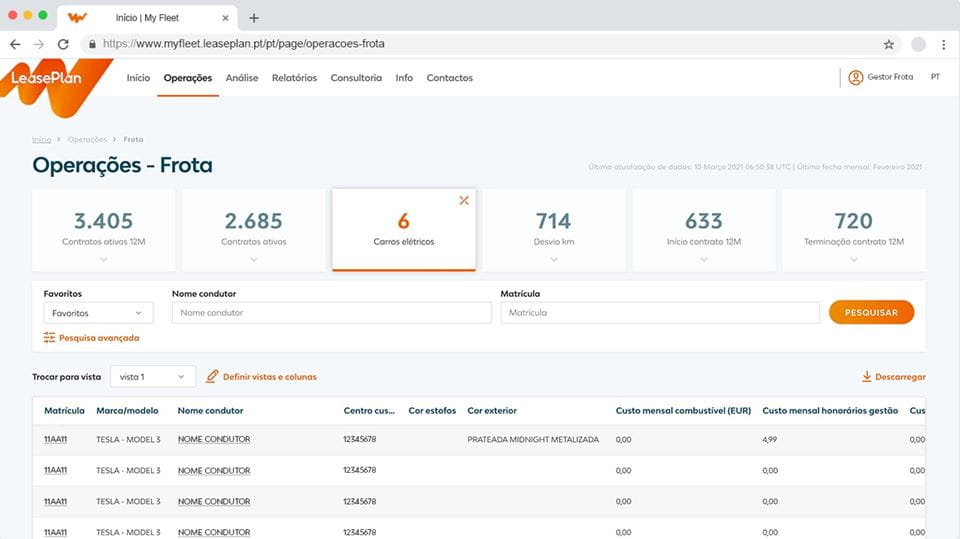Click the Nome condutor input field
960x539 pixels.
click(x=331, y=313)
